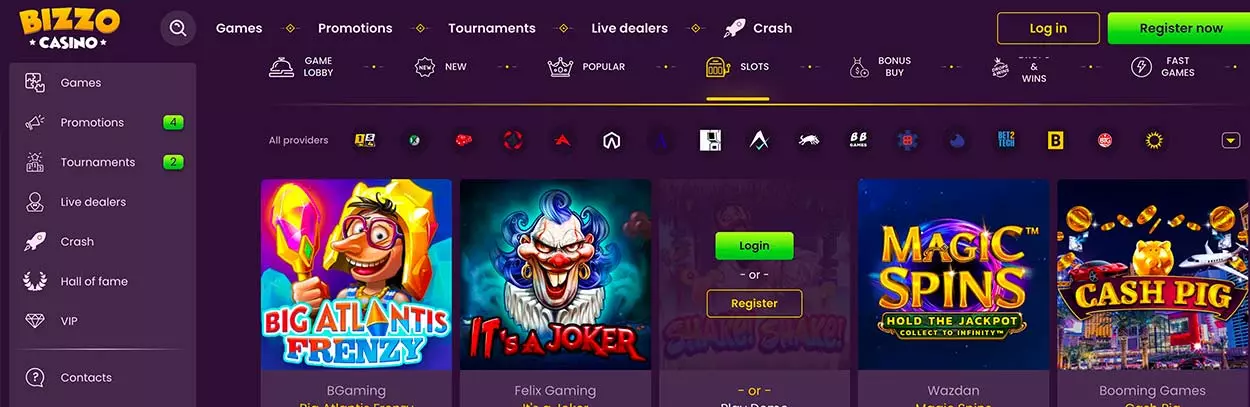The width and height of the screenshot is (1250, 407).
Task: Select the Fast Games category
Action: 1163,67
